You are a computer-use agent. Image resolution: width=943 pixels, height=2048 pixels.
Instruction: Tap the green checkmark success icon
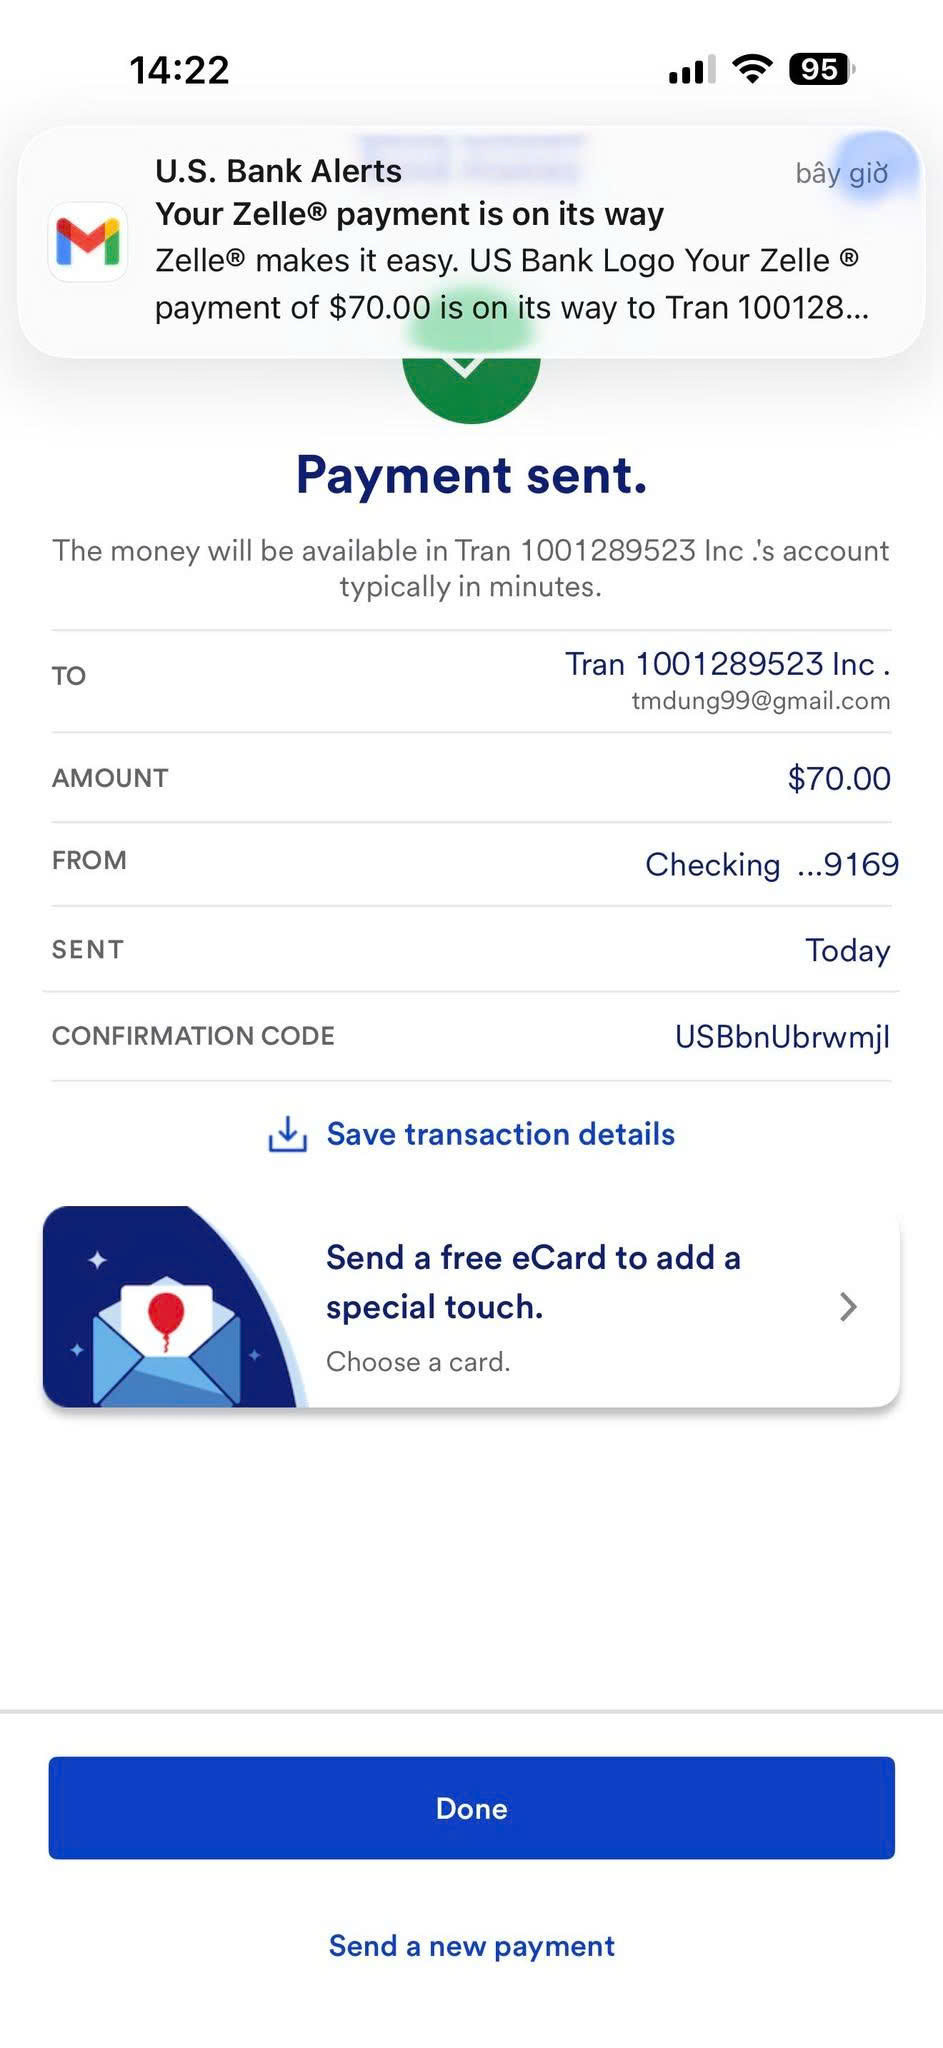pos(471,385)
